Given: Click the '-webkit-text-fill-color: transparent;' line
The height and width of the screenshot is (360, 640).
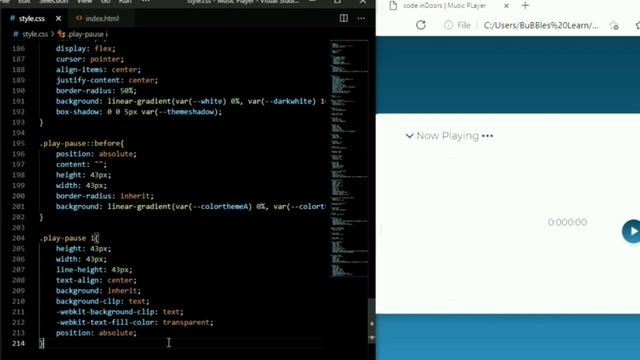Looking at the screenshot, I should click(x=135, y=322).
